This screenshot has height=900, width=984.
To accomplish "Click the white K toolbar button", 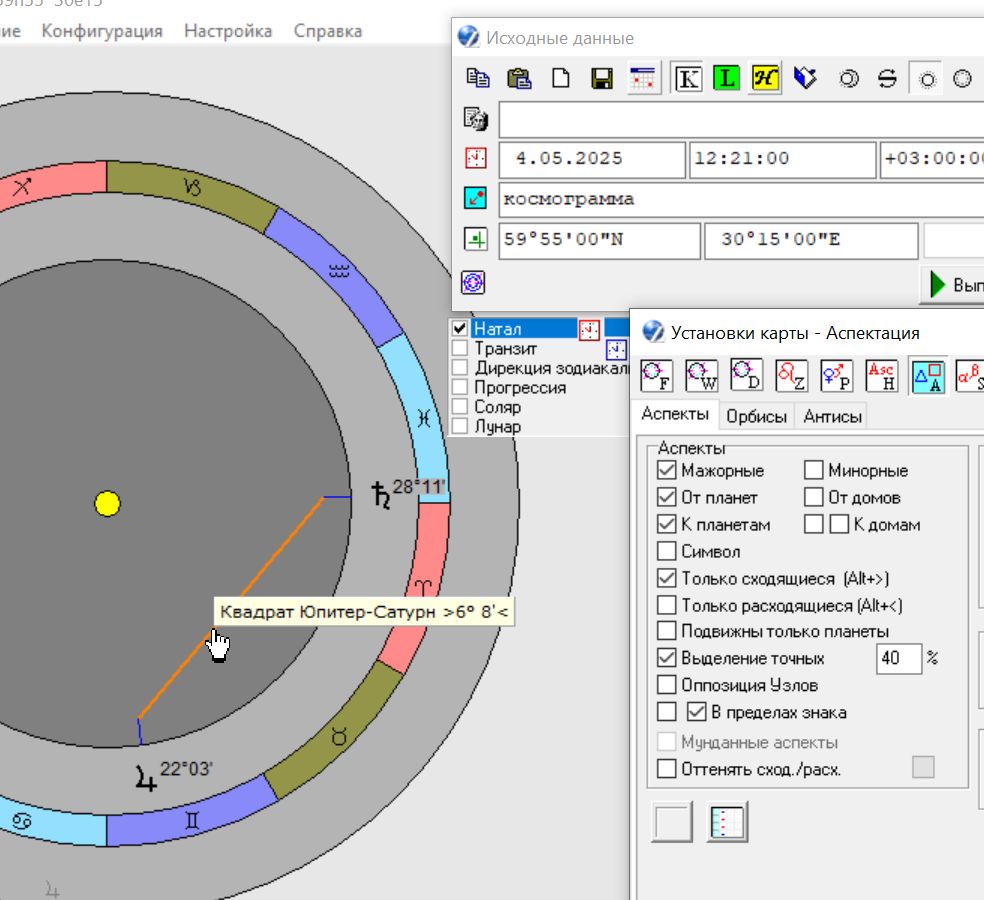I will (688, 78).
